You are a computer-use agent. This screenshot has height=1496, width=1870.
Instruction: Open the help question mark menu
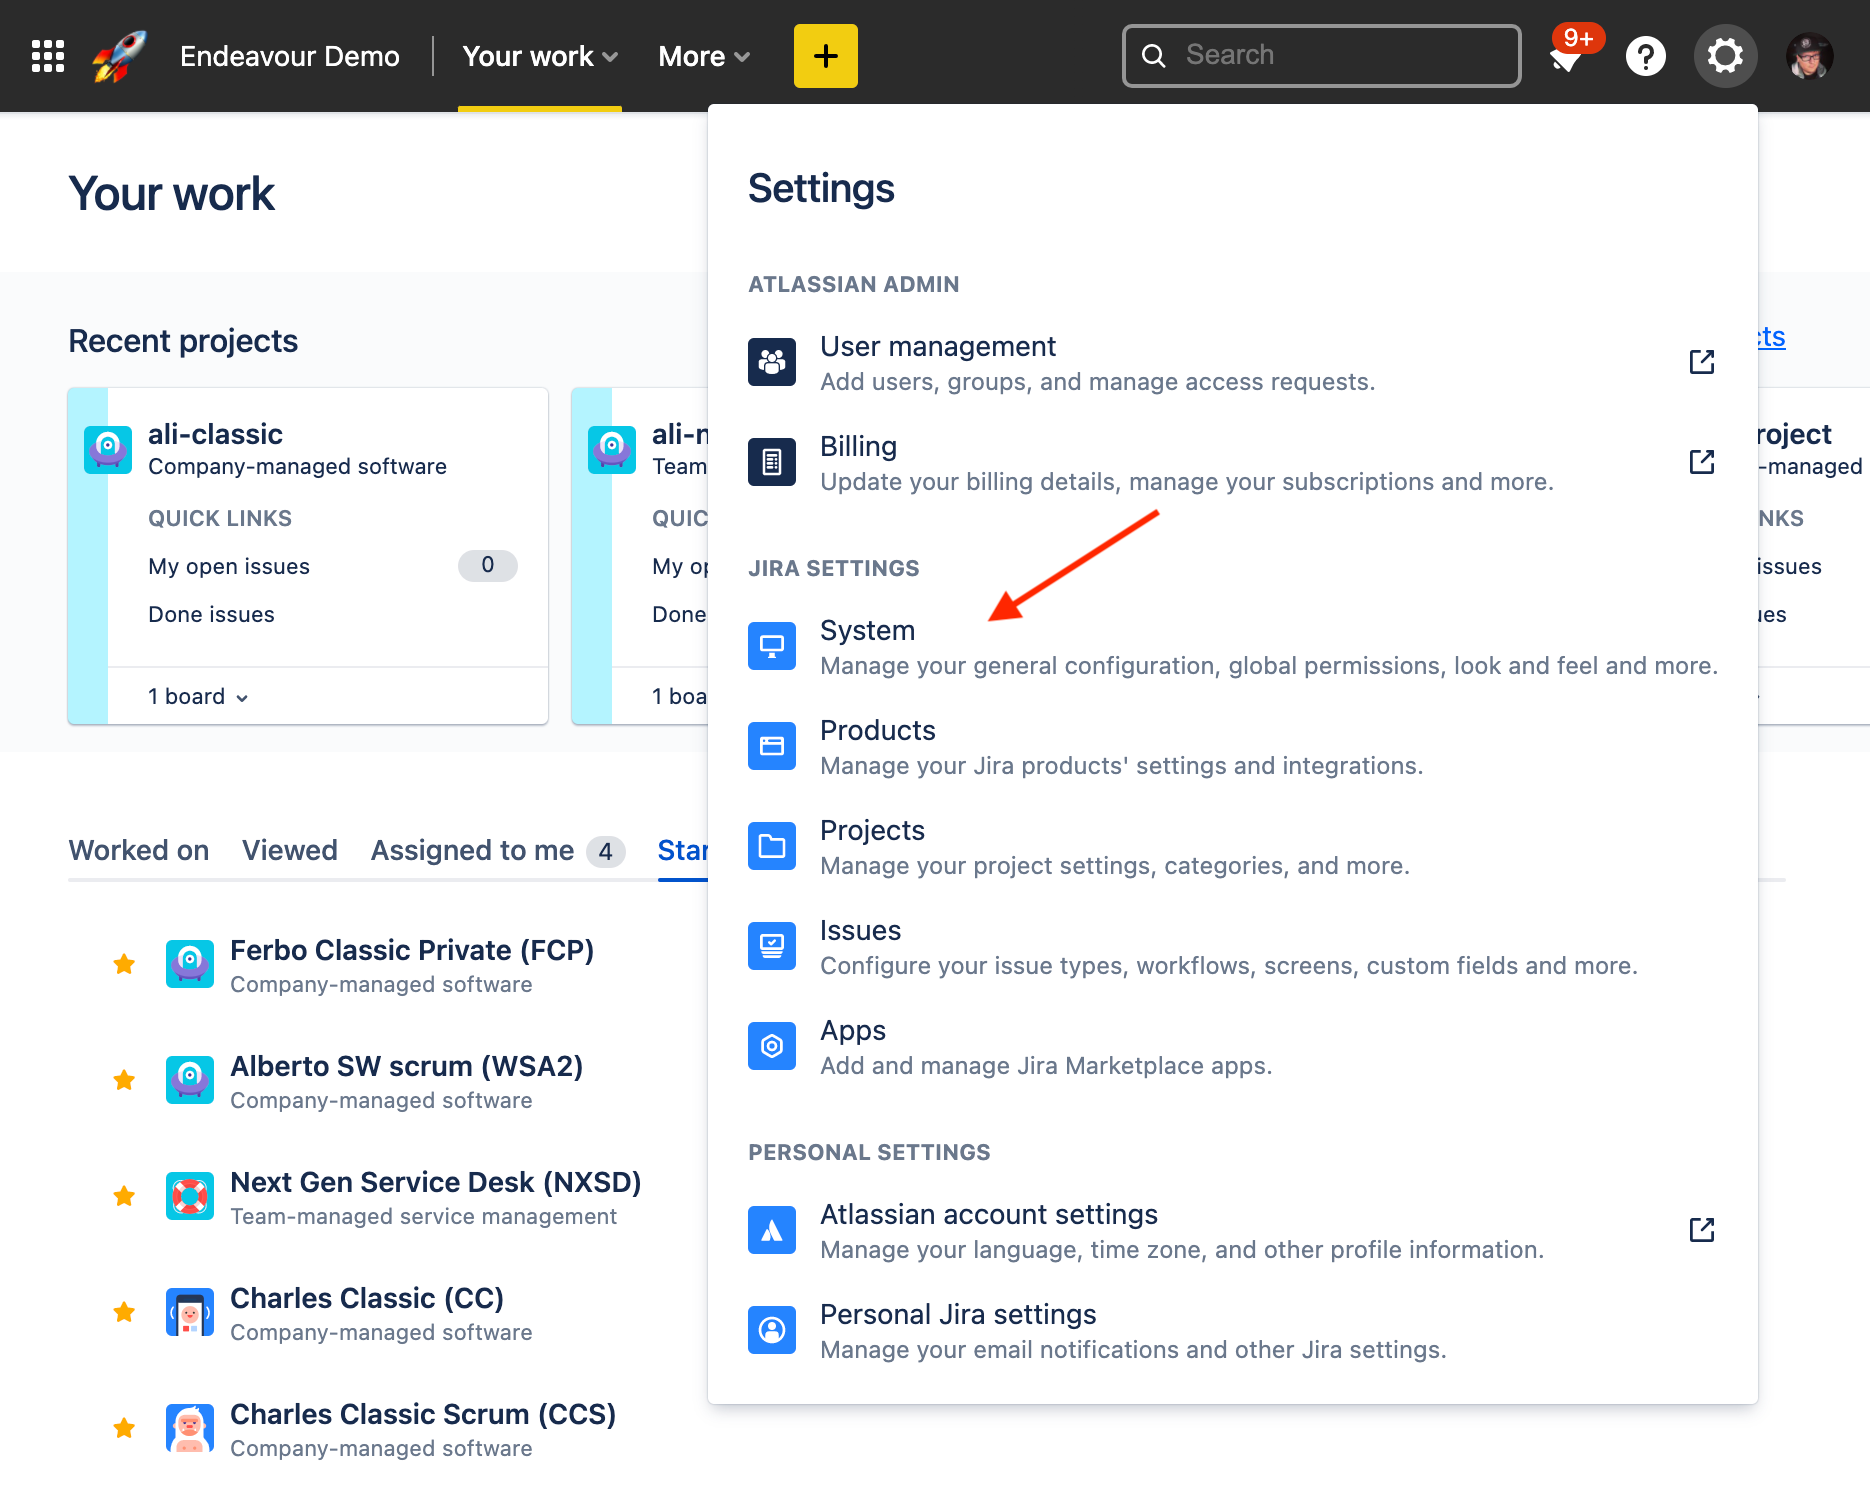tap(1645, 56)
